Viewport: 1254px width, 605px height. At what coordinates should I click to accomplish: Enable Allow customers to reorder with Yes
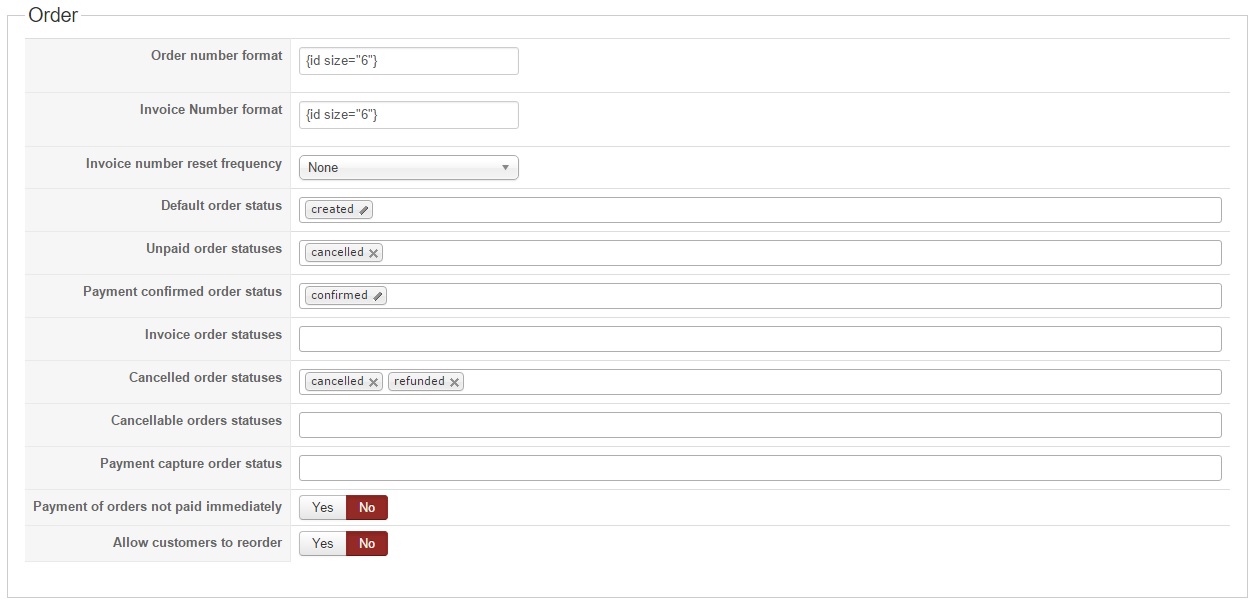(322, 544)
